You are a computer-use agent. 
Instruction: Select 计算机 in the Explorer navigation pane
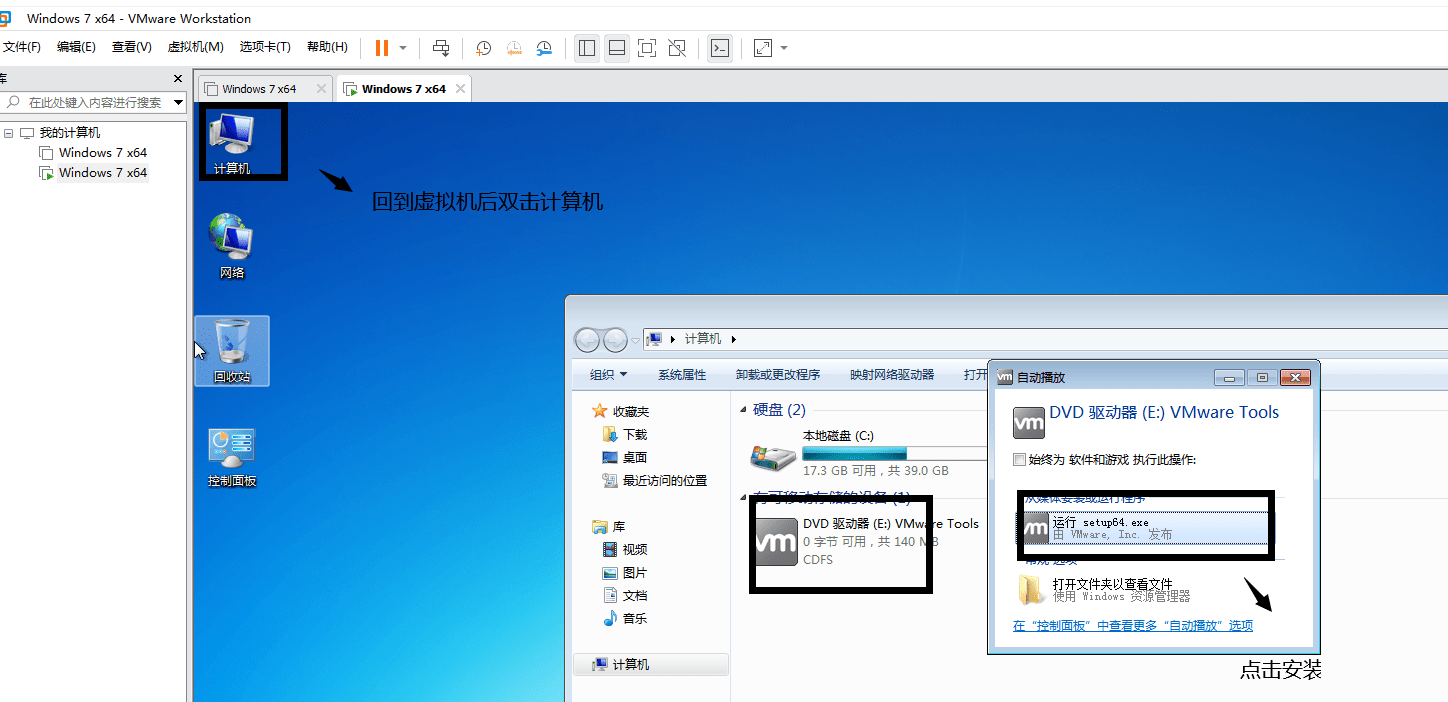click(651, 665)
